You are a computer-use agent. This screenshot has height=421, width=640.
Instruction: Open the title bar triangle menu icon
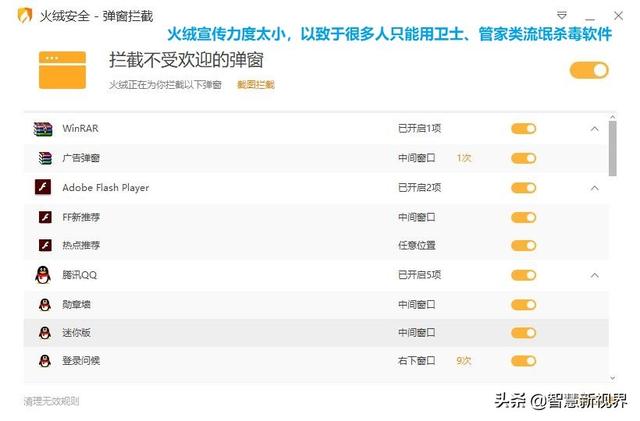[562, 16]
